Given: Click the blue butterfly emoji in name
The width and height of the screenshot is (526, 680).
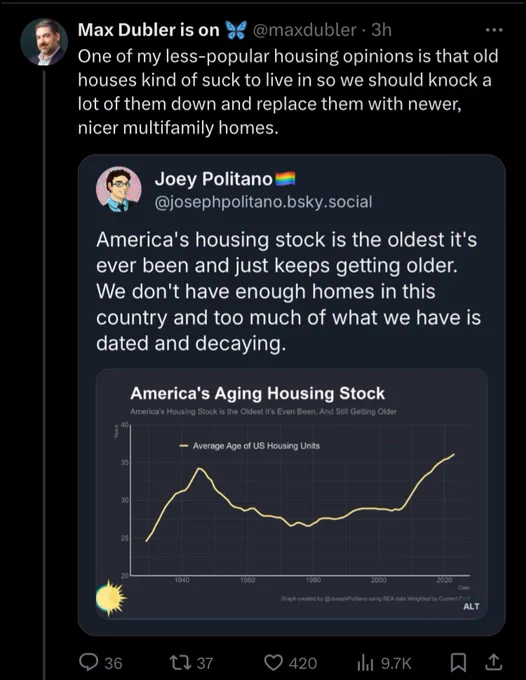Looking at the screenshot, I should coord(236,30).
